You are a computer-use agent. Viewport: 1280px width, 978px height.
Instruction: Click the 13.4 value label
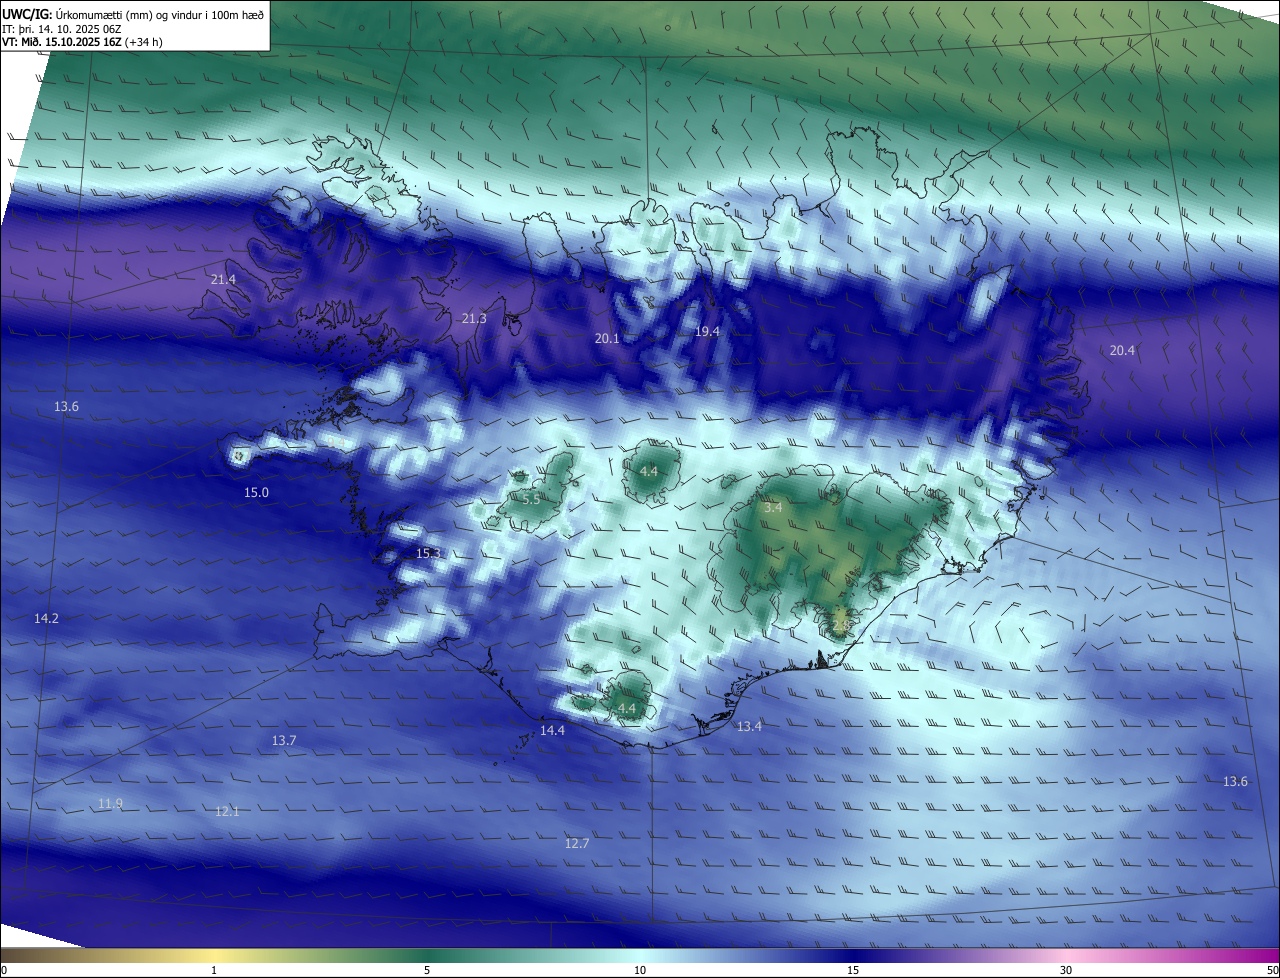coord(749,727)
